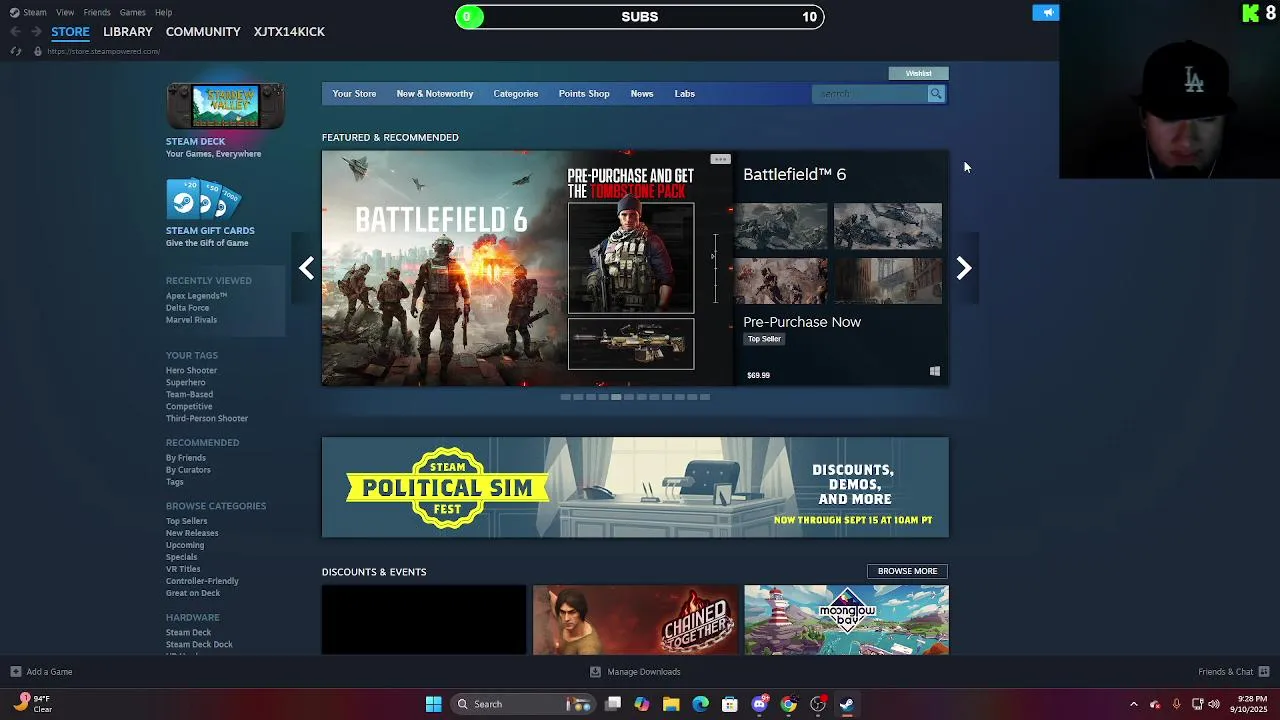Select first carousel page dot
The width and height of the screenshot is (1280, 720).
pyautogui.click(x=565, y=397)
